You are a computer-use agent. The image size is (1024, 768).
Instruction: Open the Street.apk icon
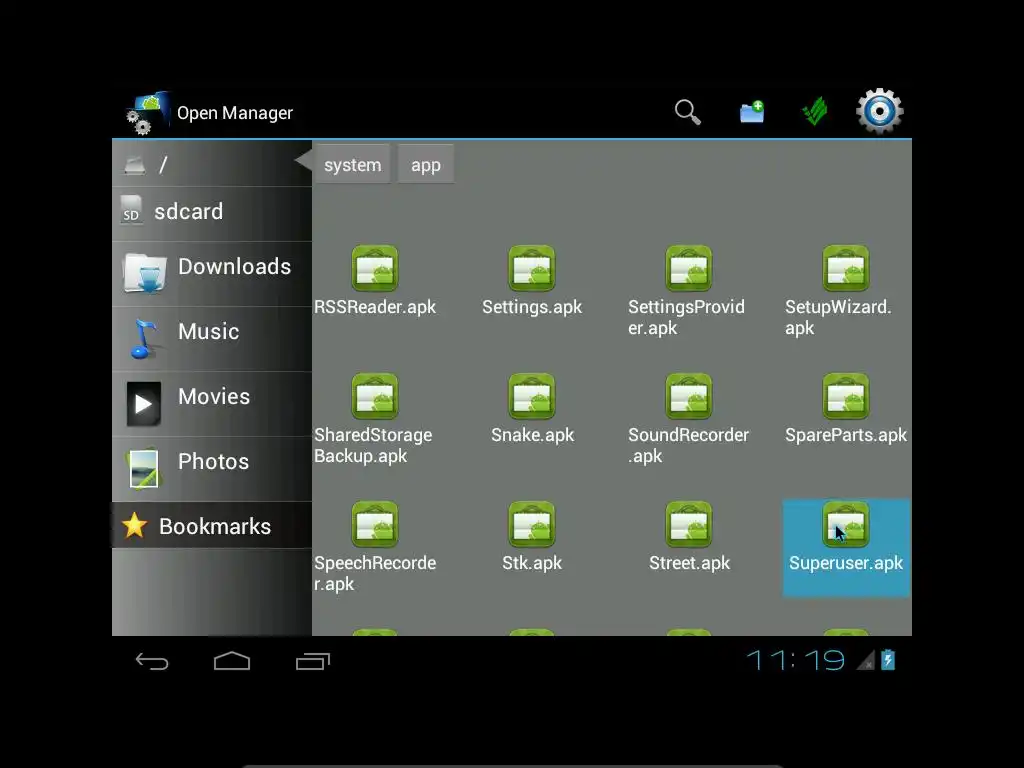688,524
